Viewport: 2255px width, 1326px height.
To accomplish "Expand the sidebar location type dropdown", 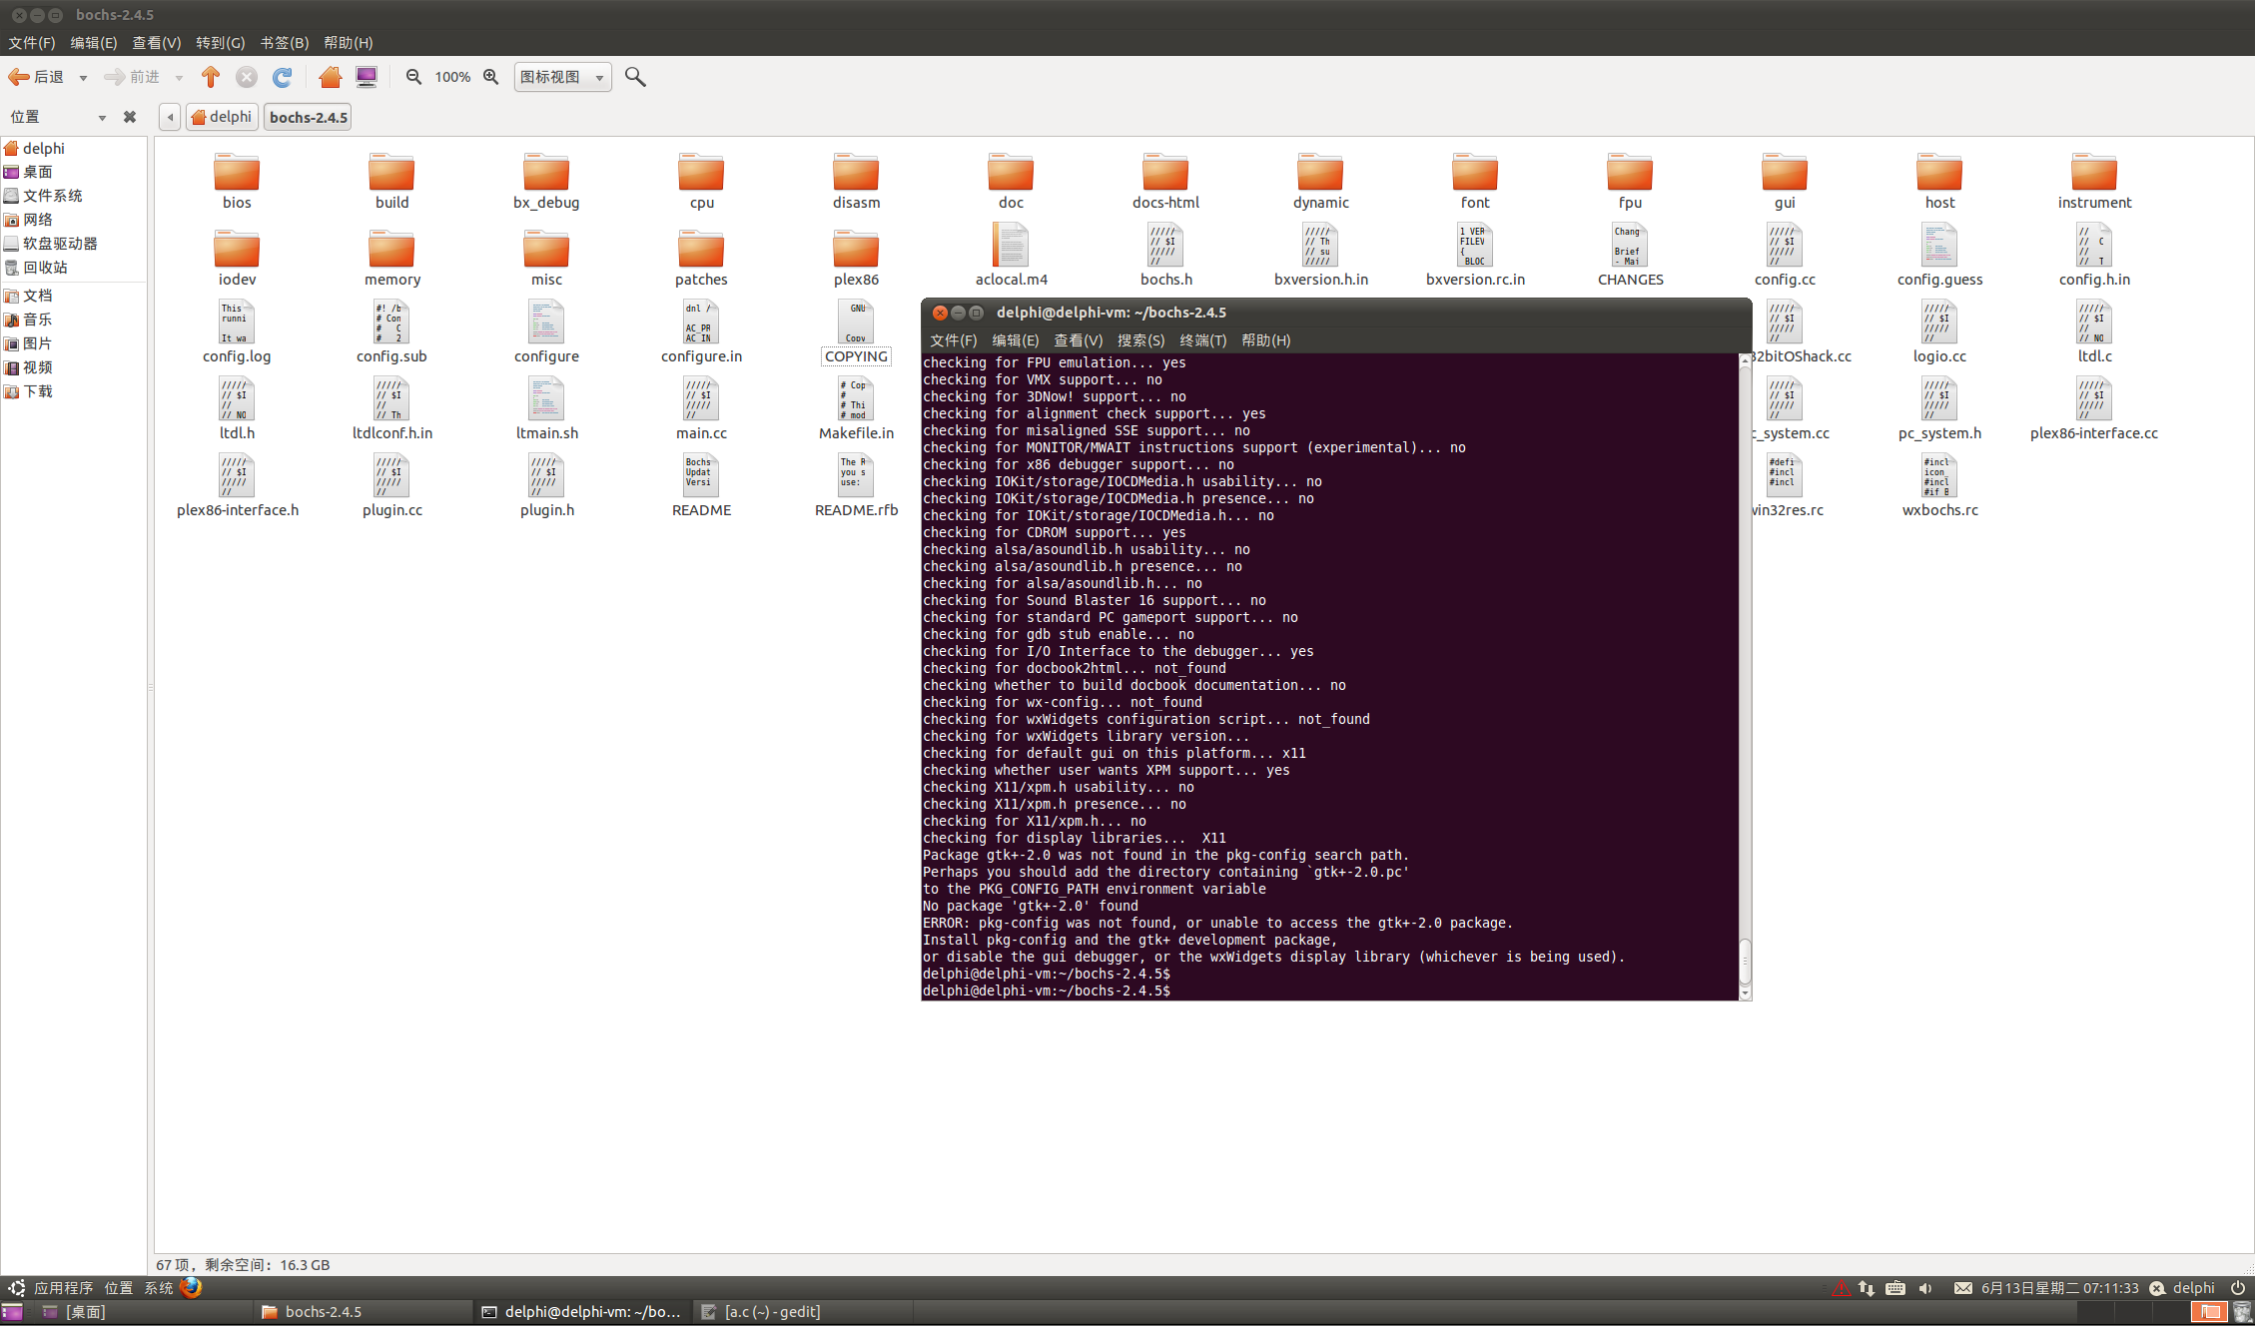I will [x=101, y=117].
